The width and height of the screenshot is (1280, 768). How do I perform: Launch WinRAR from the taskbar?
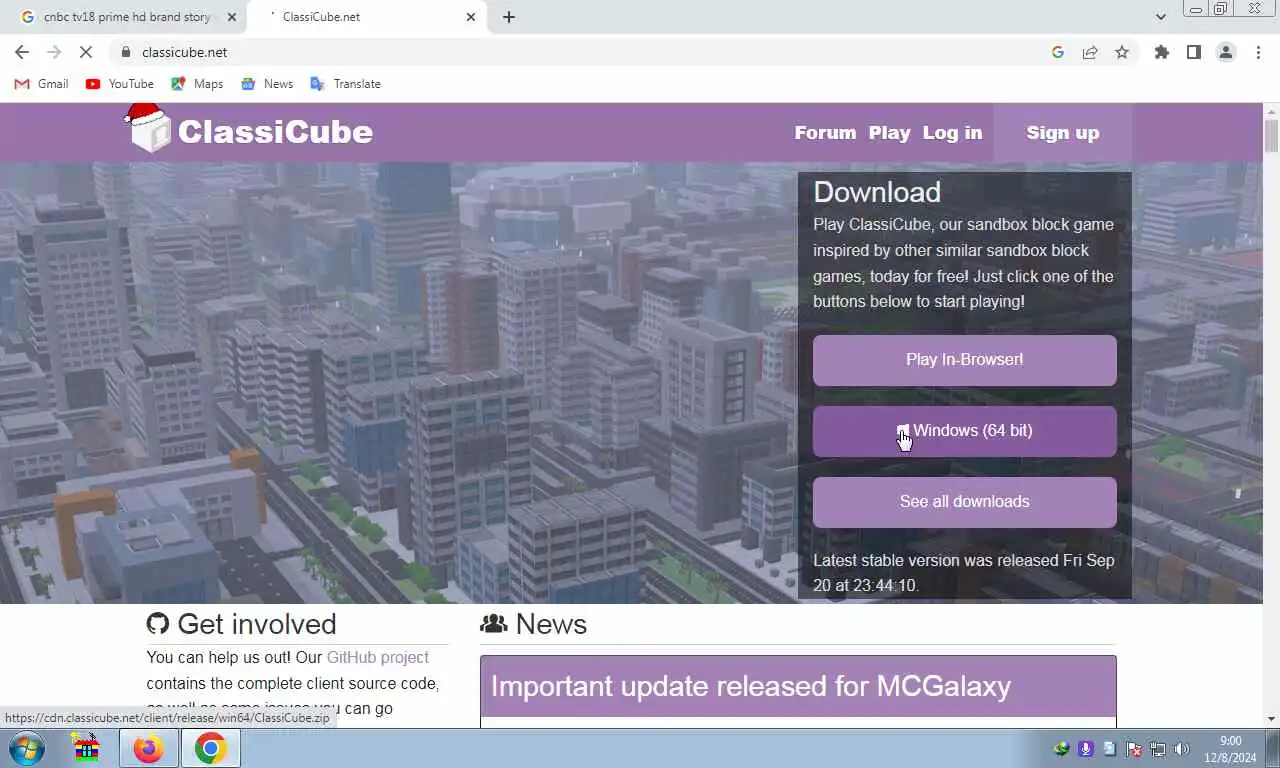88,748
